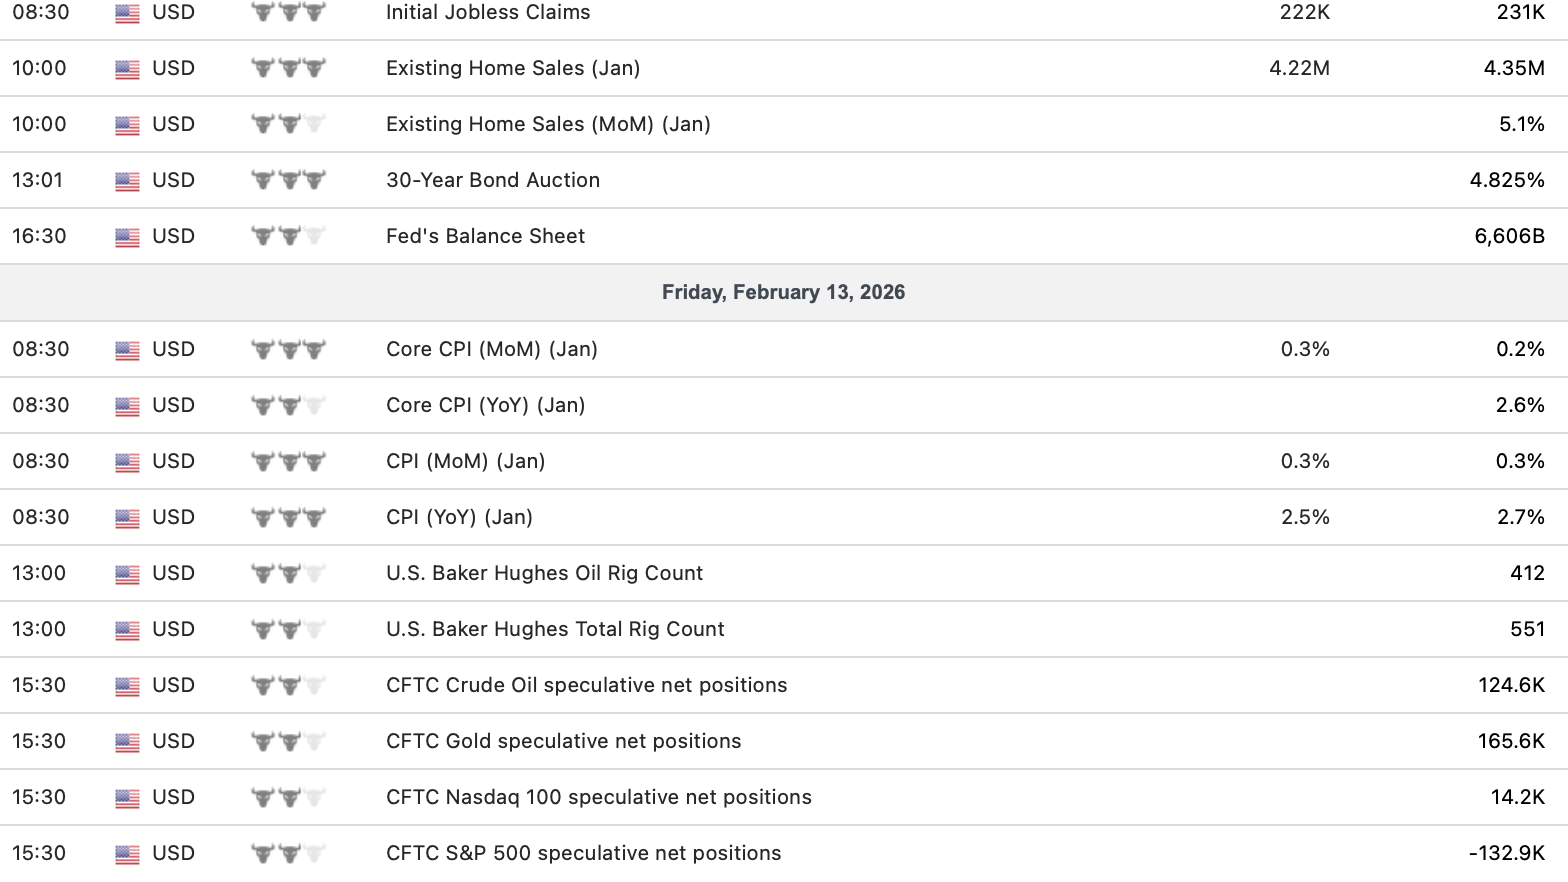Click the 6,606B value for Fed's Balance Sheet
This screenshot has height=882, width=1568.
pos(1509,236)
